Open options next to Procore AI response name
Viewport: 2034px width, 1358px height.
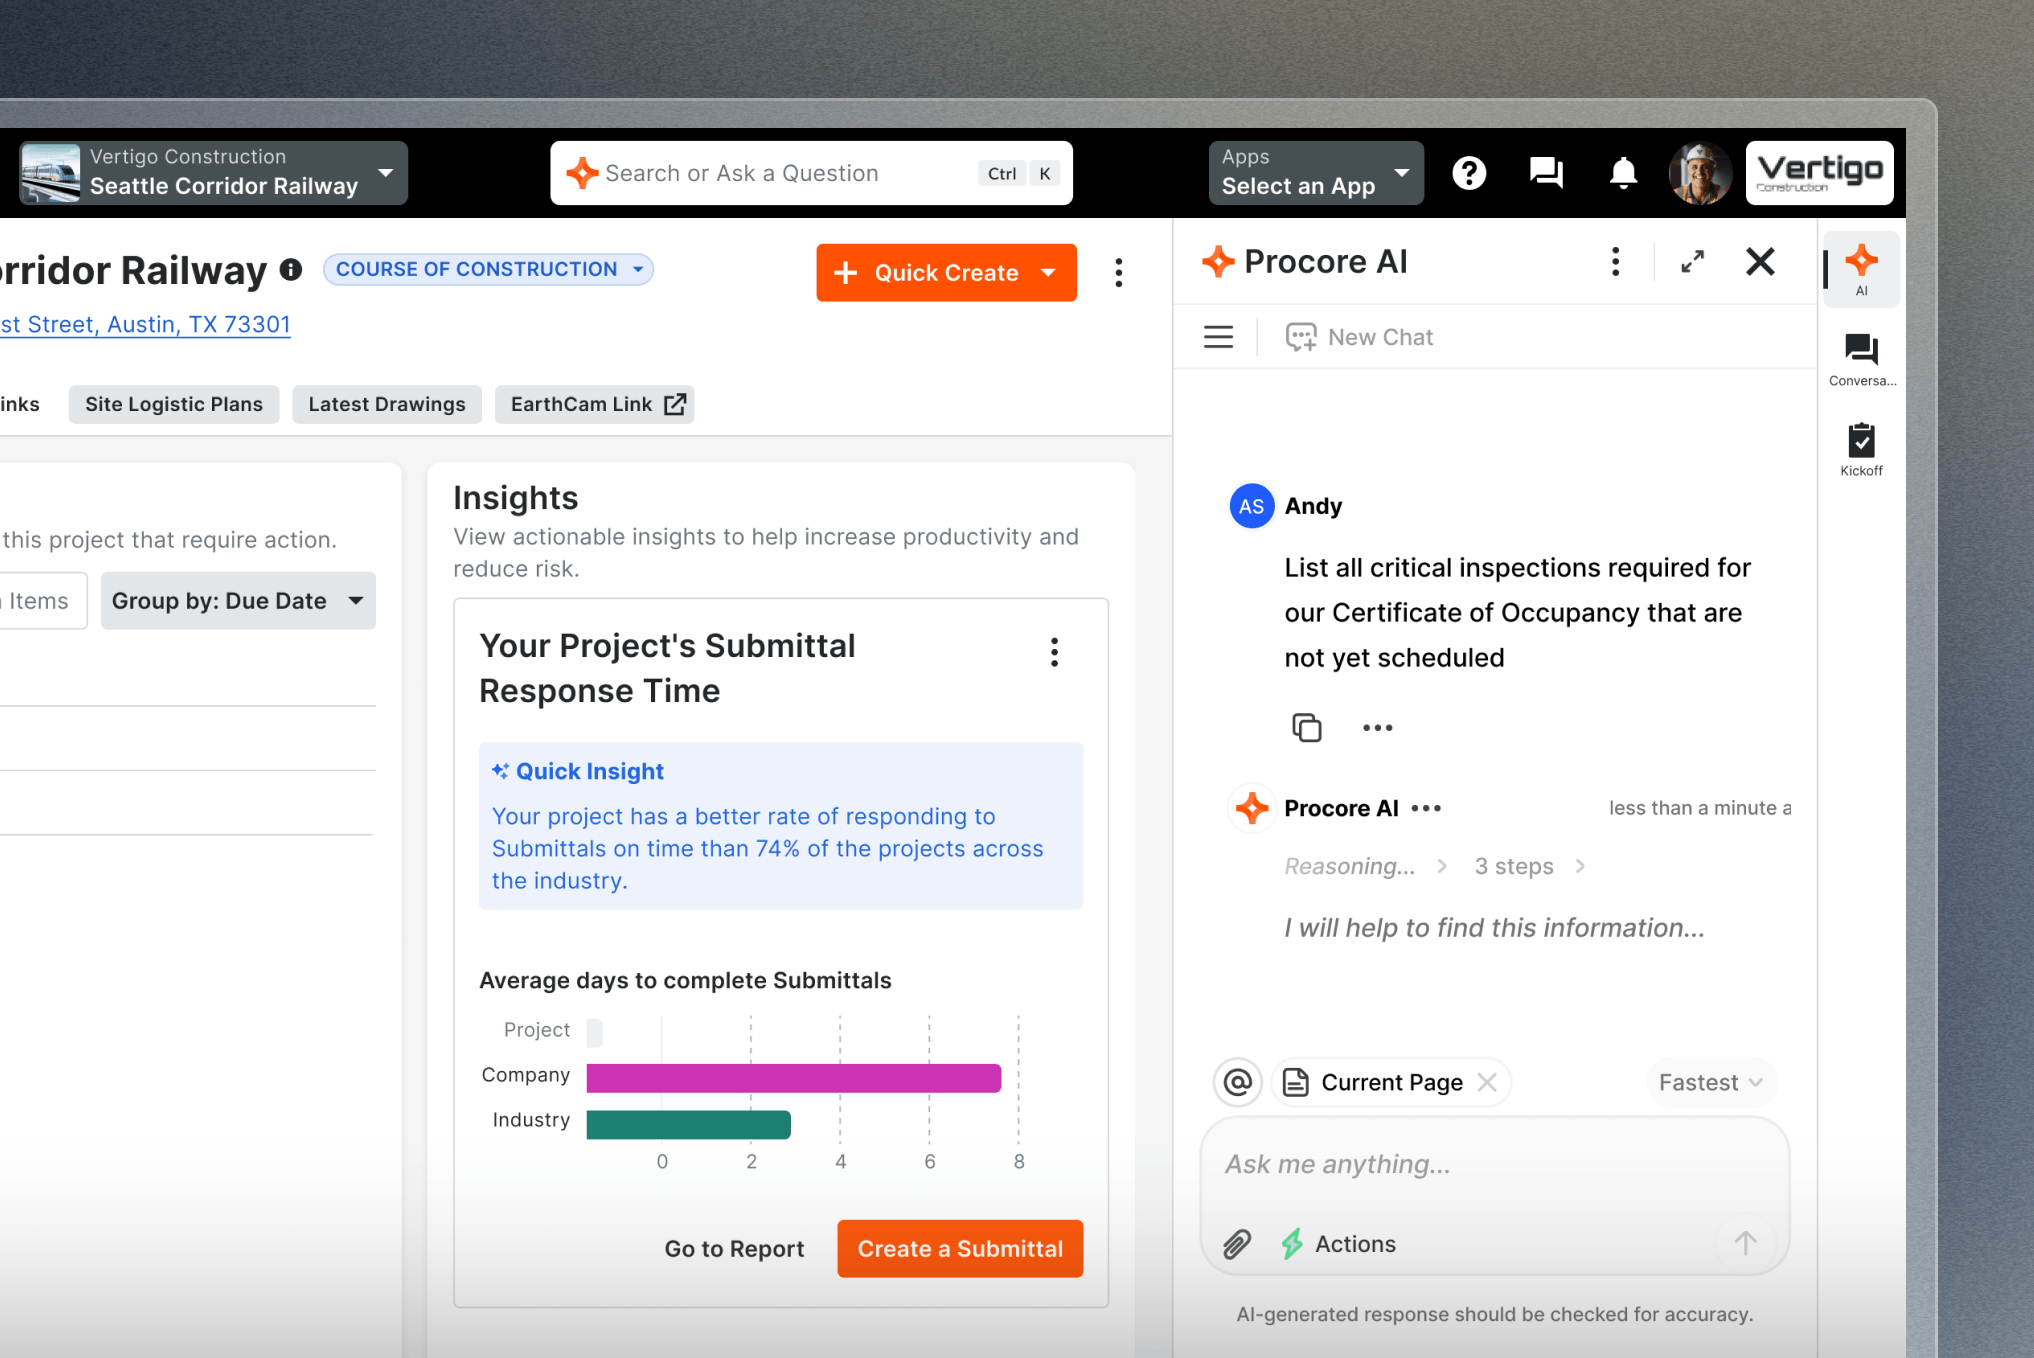[x=1426, y=808]
